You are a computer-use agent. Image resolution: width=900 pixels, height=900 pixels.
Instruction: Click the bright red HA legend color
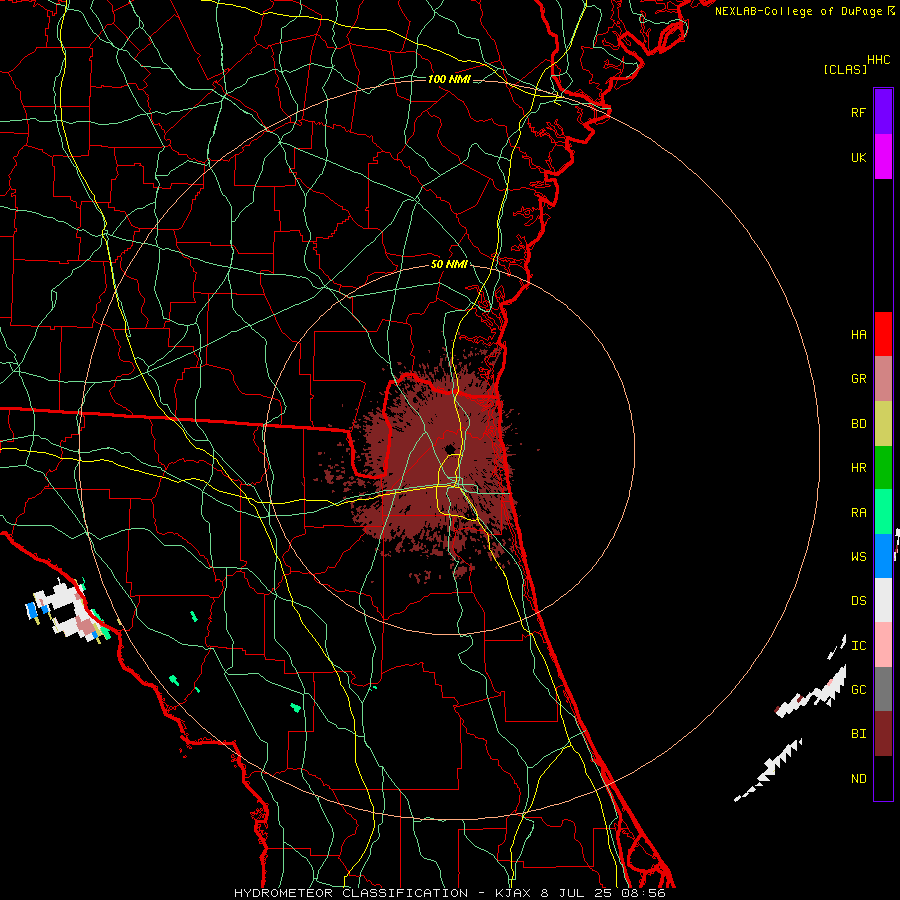pos(883,334)
